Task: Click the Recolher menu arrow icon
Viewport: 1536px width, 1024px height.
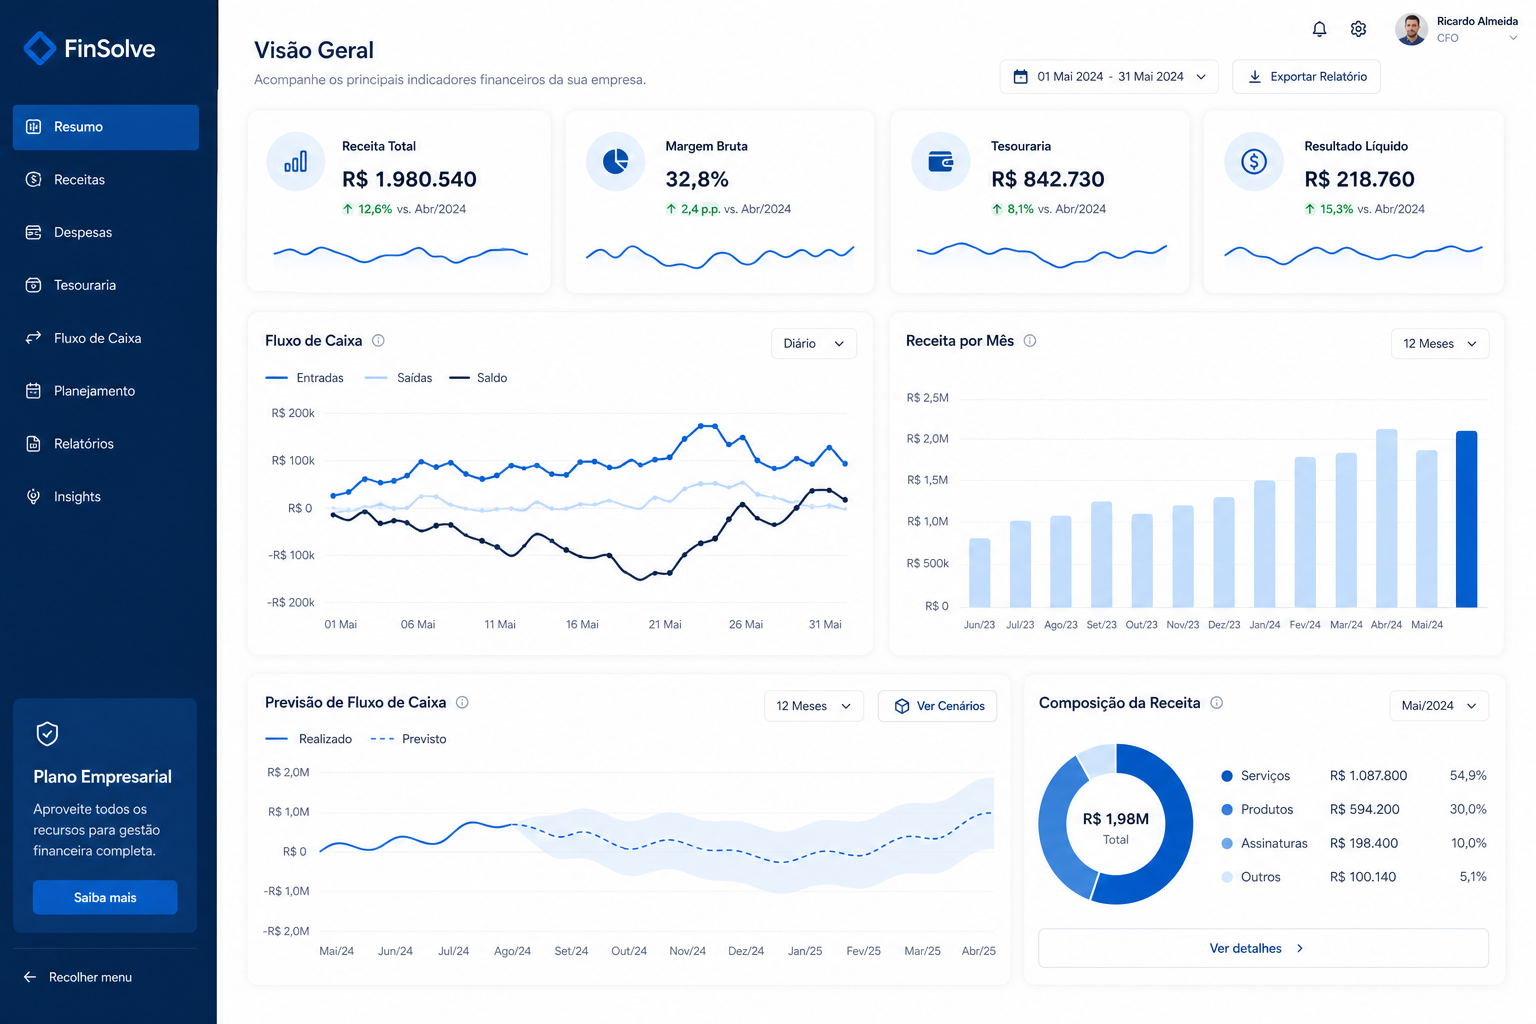Action: point(30,977)
